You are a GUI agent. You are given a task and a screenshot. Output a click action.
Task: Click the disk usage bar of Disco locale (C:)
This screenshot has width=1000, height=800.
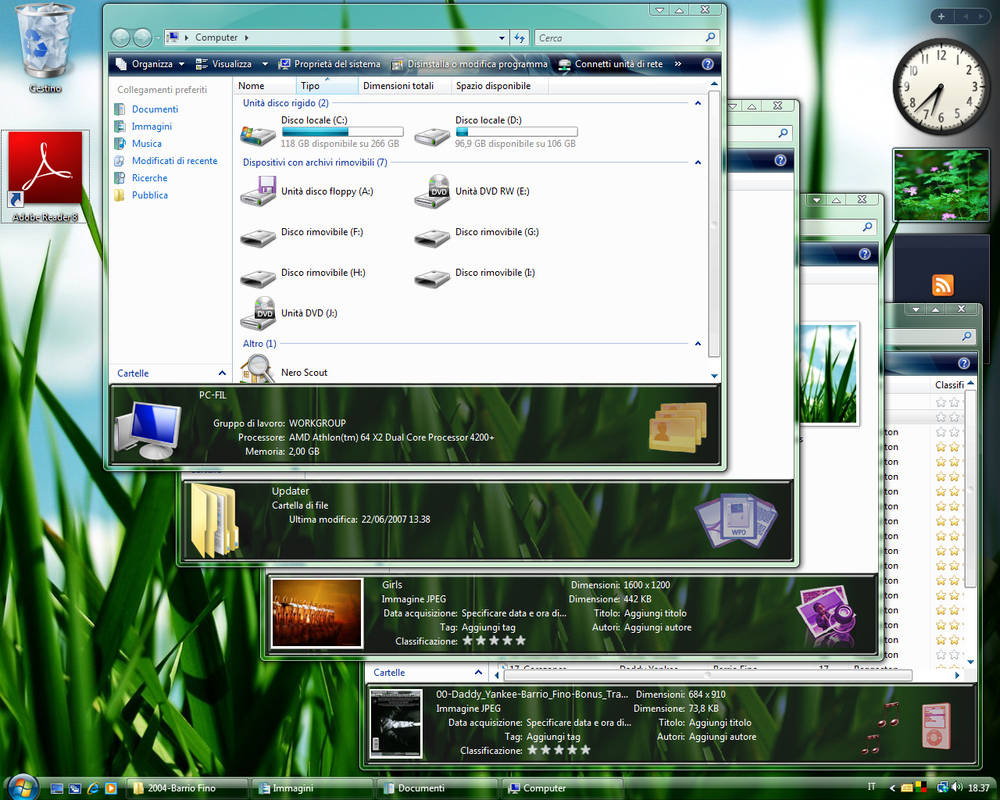click(342, 131)
